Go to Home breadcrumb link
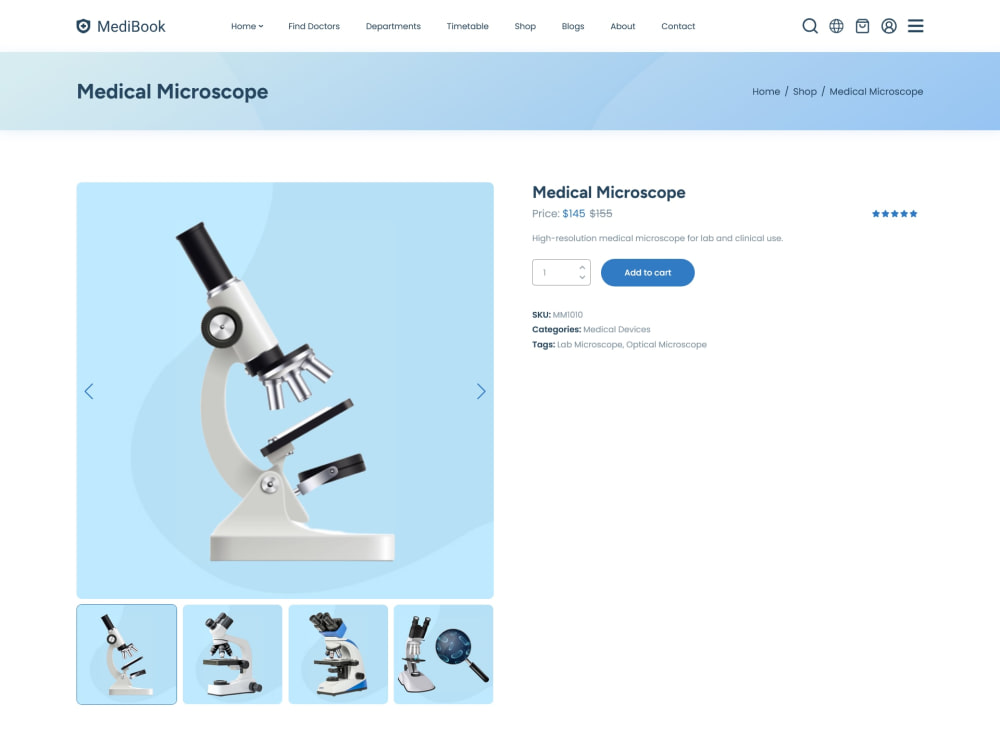The image size is (1000, 750). coord(766,91)
